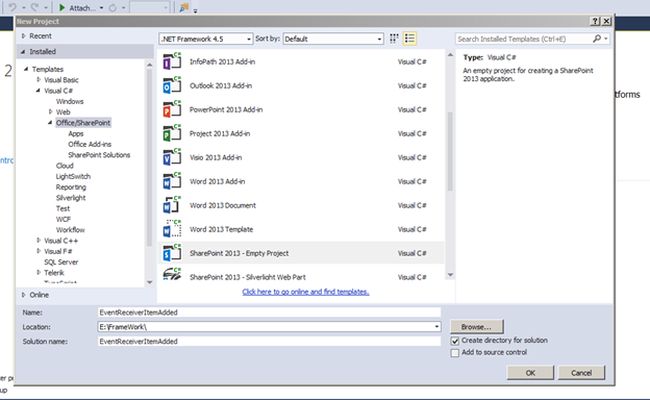Select the Word 2013 Template icon
650x400 pixels.
[x=172, y=229]
